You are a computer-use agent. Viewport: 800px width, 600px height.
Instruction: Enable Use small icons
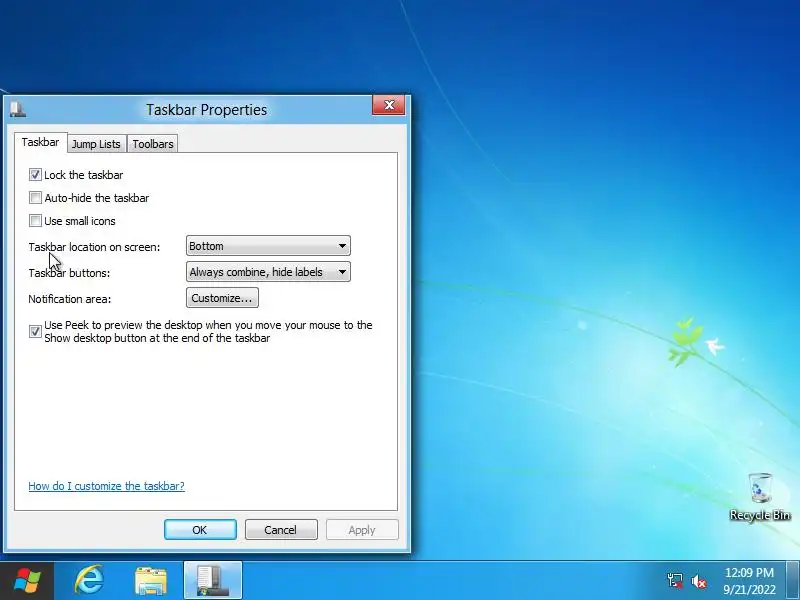(x=35, y=221)
